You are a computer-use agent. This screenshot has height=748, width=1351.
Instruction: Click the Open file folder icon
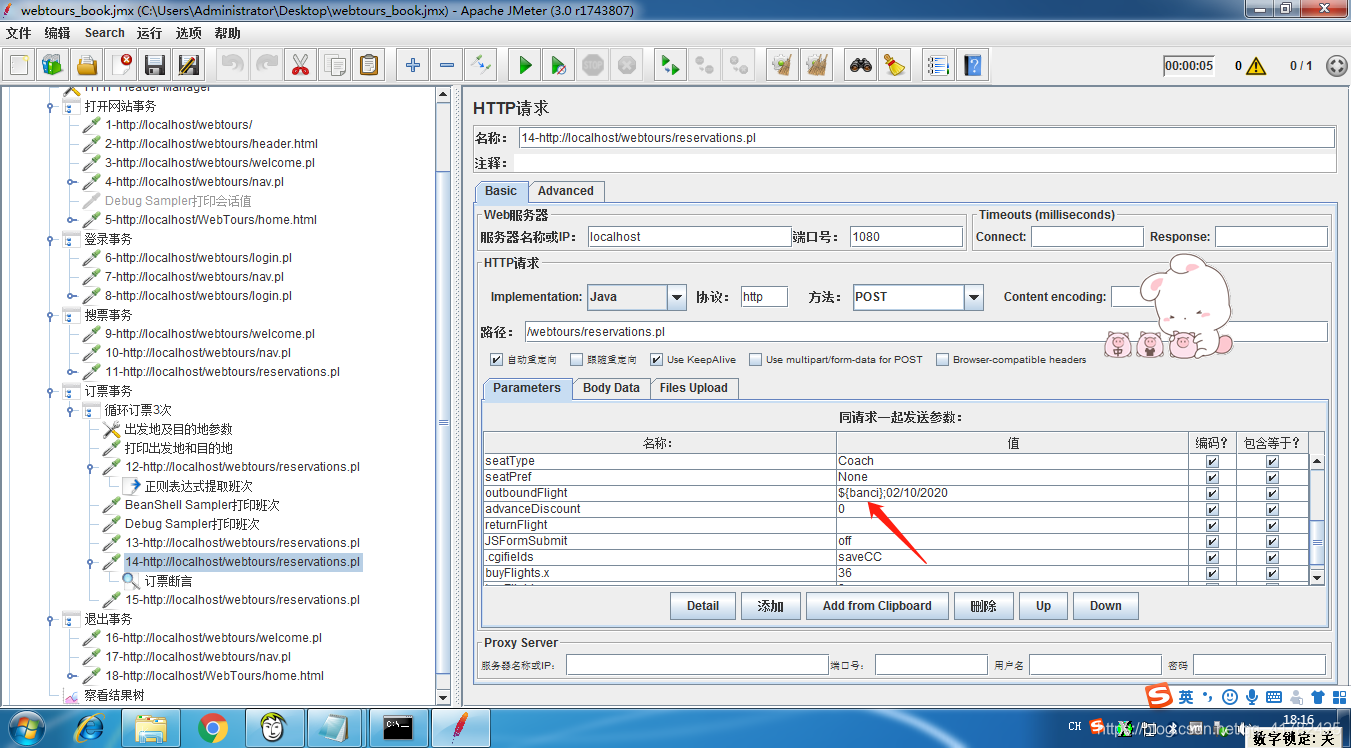point(87,66)
